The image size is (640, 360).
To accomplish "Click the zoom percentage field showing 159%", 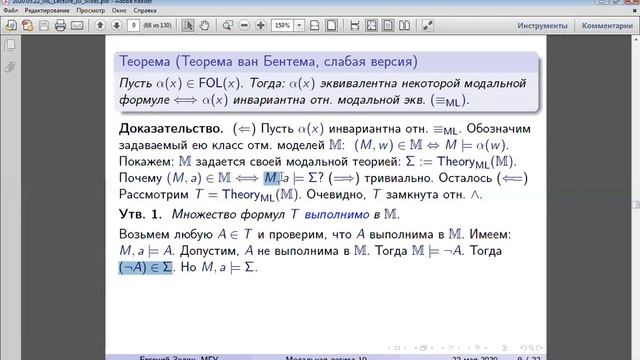I will point(282,26).
